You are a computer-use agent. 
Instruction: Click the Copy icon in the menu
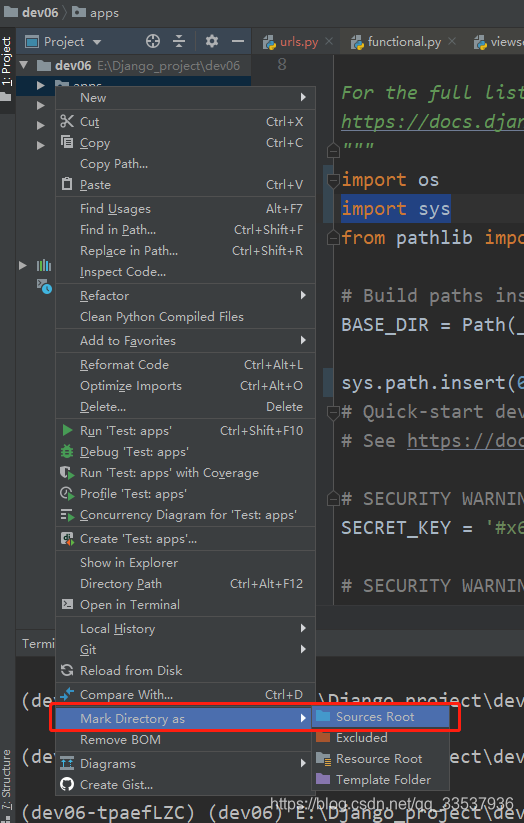[x=67, y=142]
